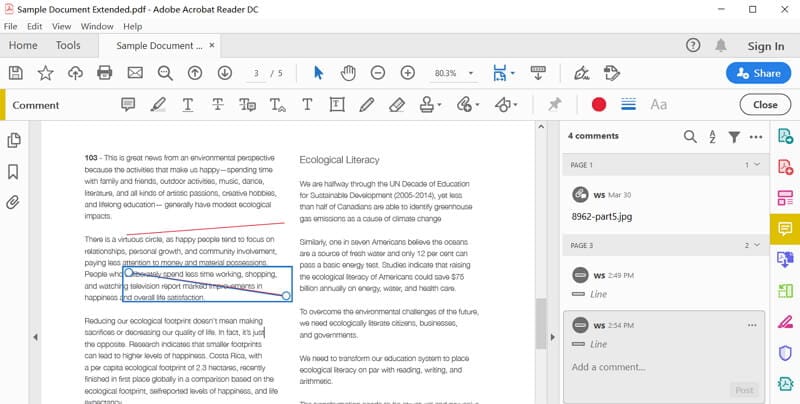Open options for 2:54 PM comment
800x404 pixels.
(752, 325)
